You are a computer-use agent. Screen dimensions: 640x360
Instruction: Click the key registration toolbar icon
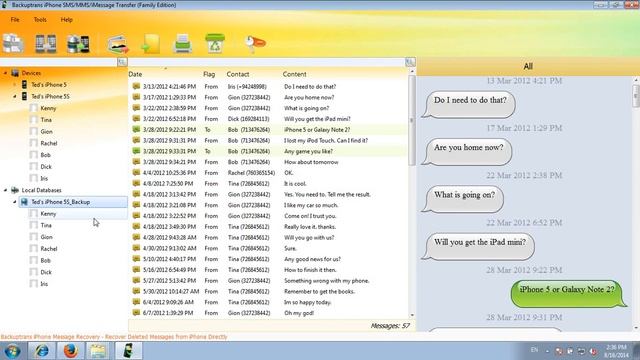click(255, 43)
